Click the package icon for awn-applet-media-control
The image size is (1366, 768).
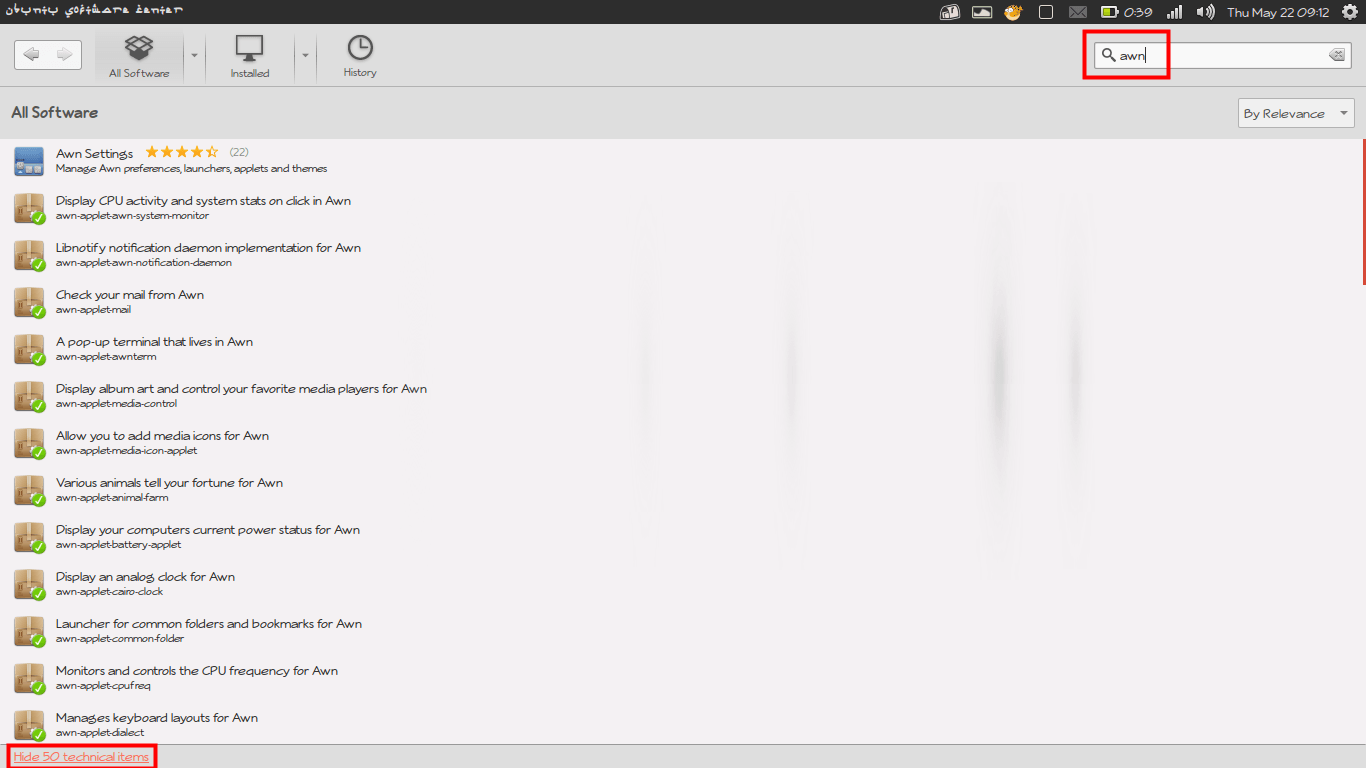click(x=29, y=396)
